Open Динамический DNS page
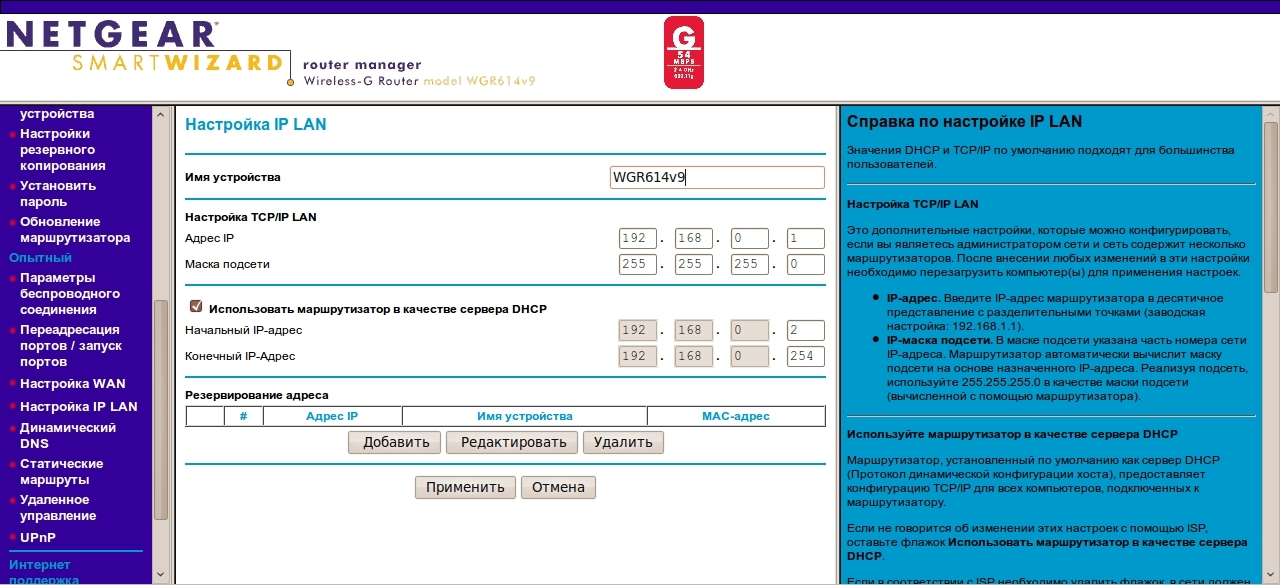This screenshot has width=1280, height=585. click(68, 436)
